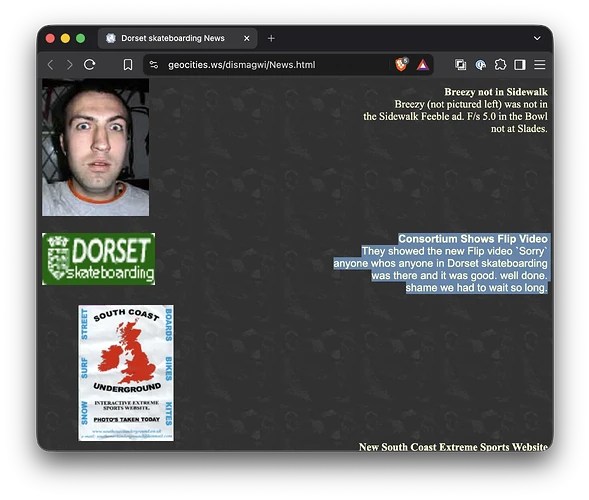
Task: Toggle the browser sidebar panel
Action: [x=520, y=65]
